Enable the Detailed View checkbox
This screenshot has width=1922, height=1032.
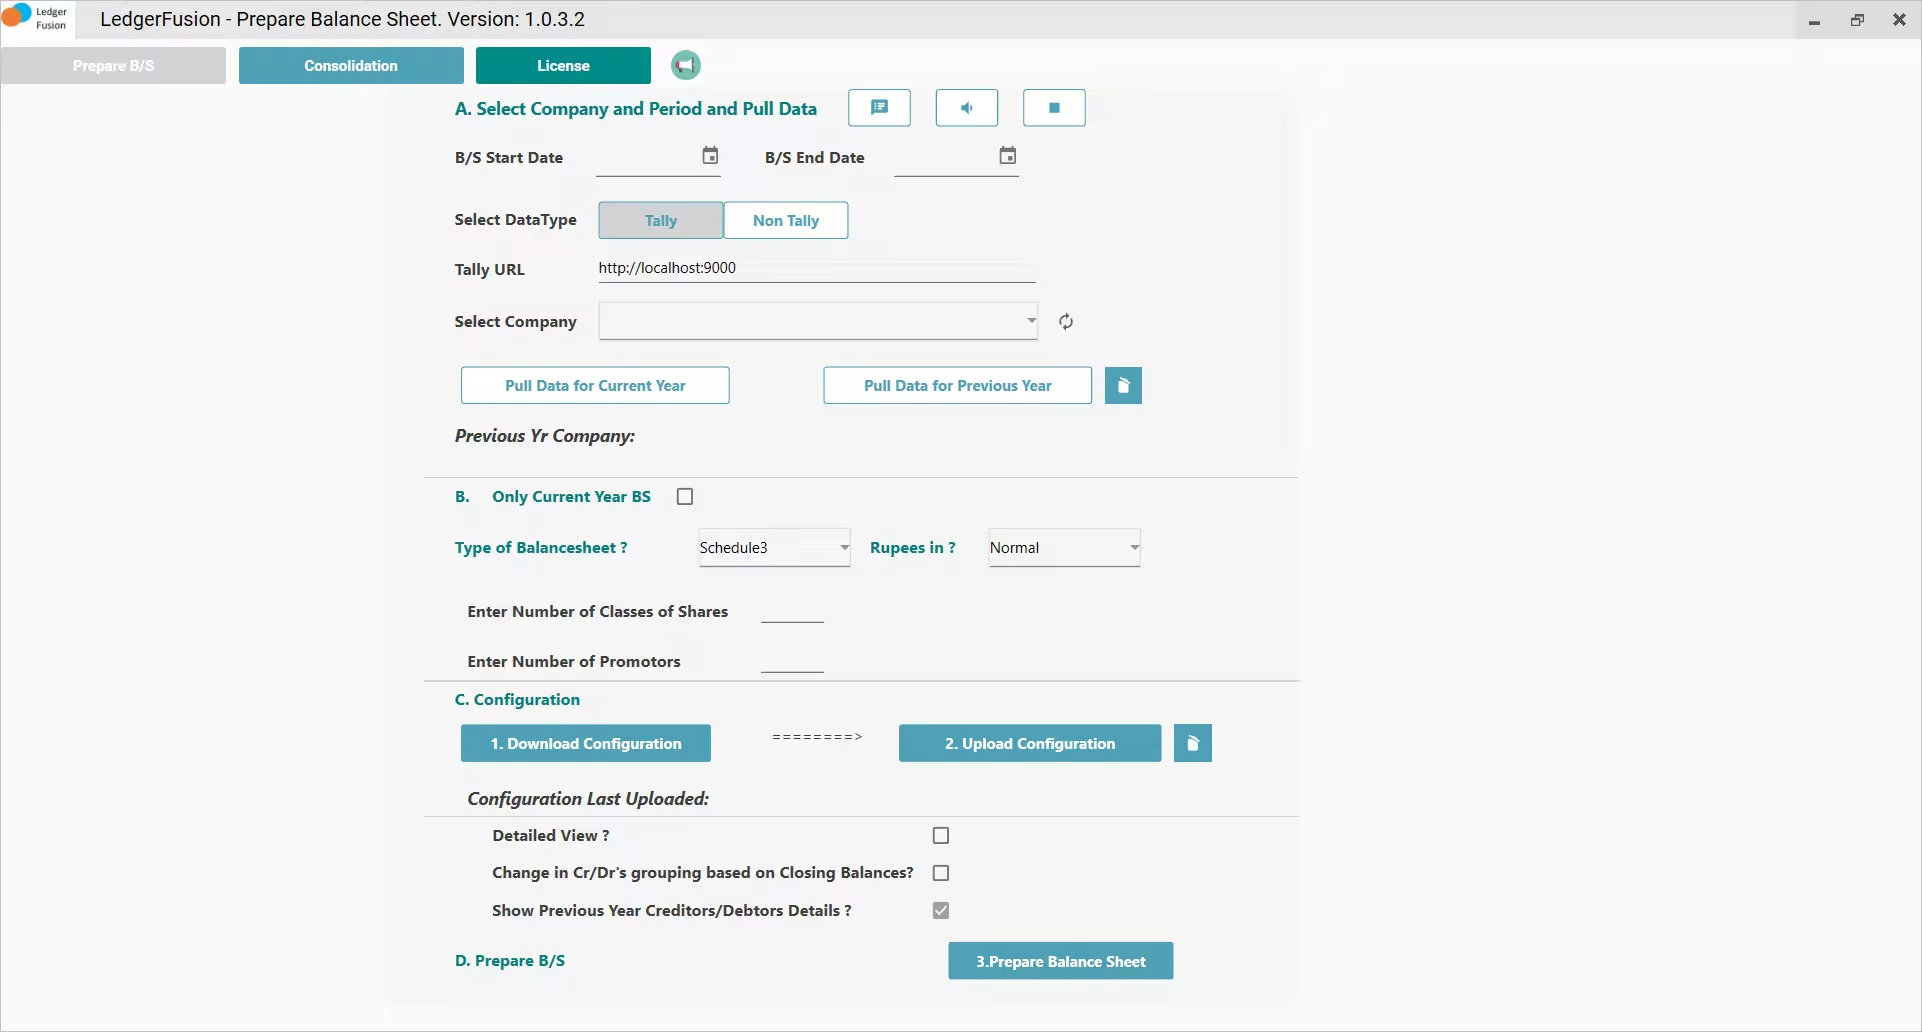click(941, 835)
